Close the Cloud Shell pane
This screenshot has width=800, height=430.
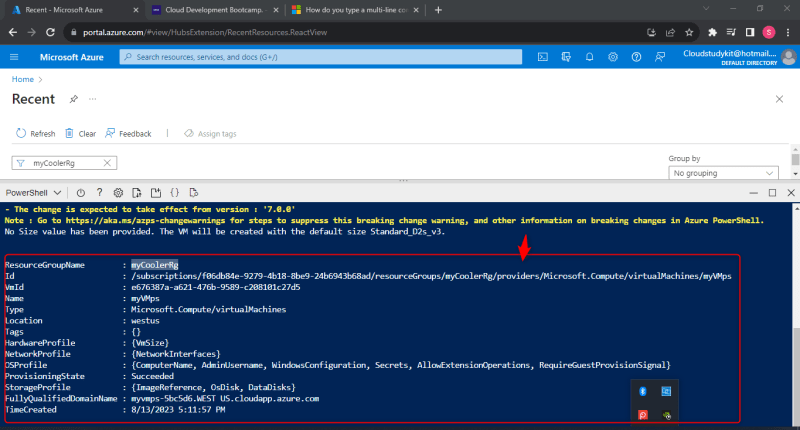click(791, 193)
